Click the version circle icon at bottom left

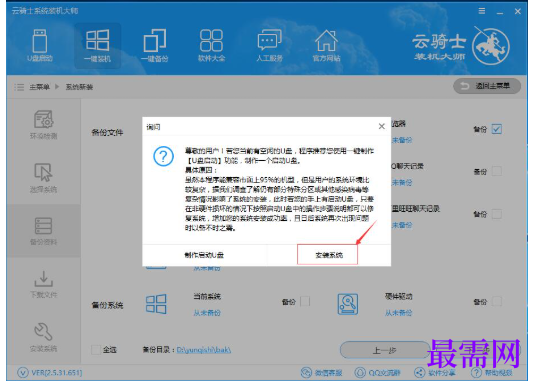click(x=22, y=373)
